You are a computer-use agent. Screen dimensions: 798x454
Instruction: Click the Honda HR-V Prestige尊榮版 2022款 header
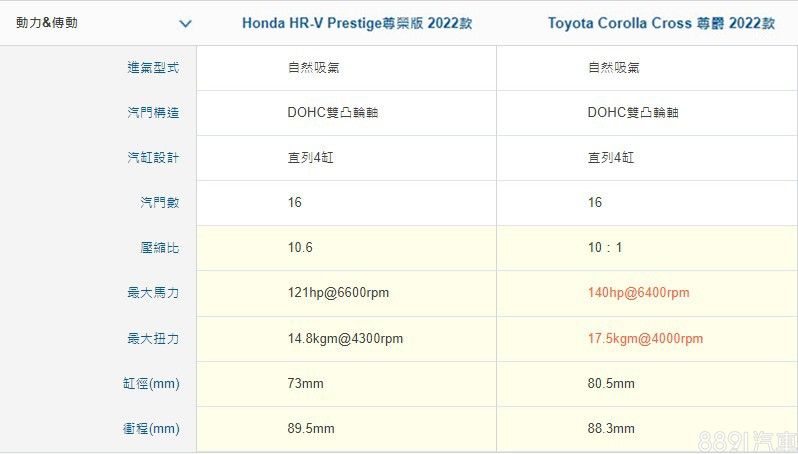click(x=356, y=23)
